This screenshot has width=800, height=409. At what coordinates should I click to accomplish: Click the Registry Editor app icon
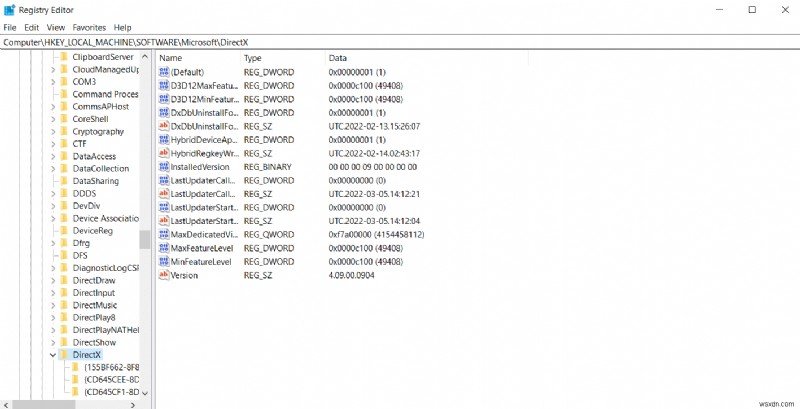[10, 10]
